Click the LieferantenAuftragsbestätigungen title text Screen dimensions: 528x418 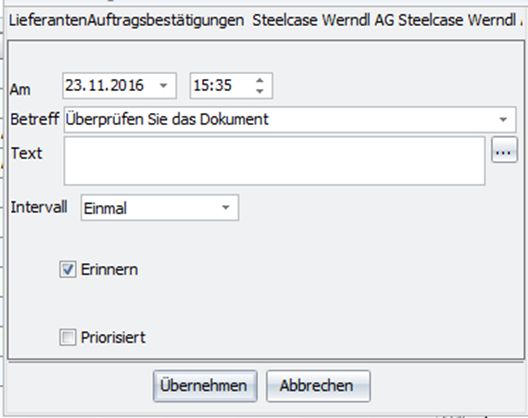coord(126,21)
